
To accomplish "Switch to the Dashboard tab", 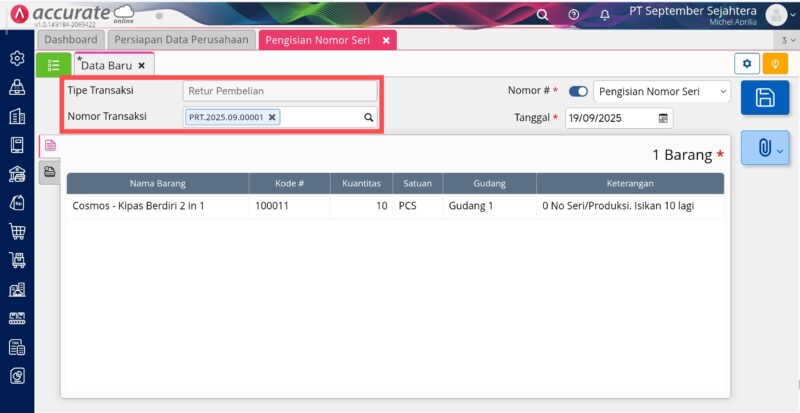I will [71, 39].
